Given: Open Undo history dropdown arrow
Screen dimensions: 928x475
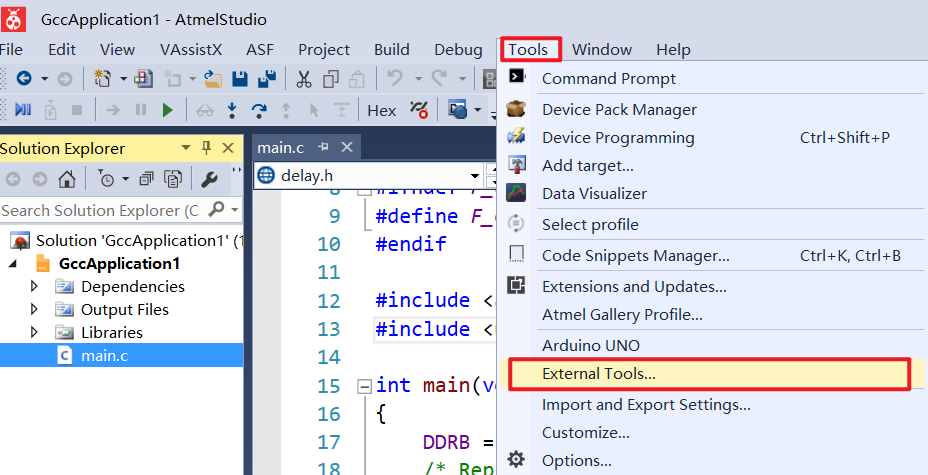Looking at the screenshot, I should tap(418, 78).
